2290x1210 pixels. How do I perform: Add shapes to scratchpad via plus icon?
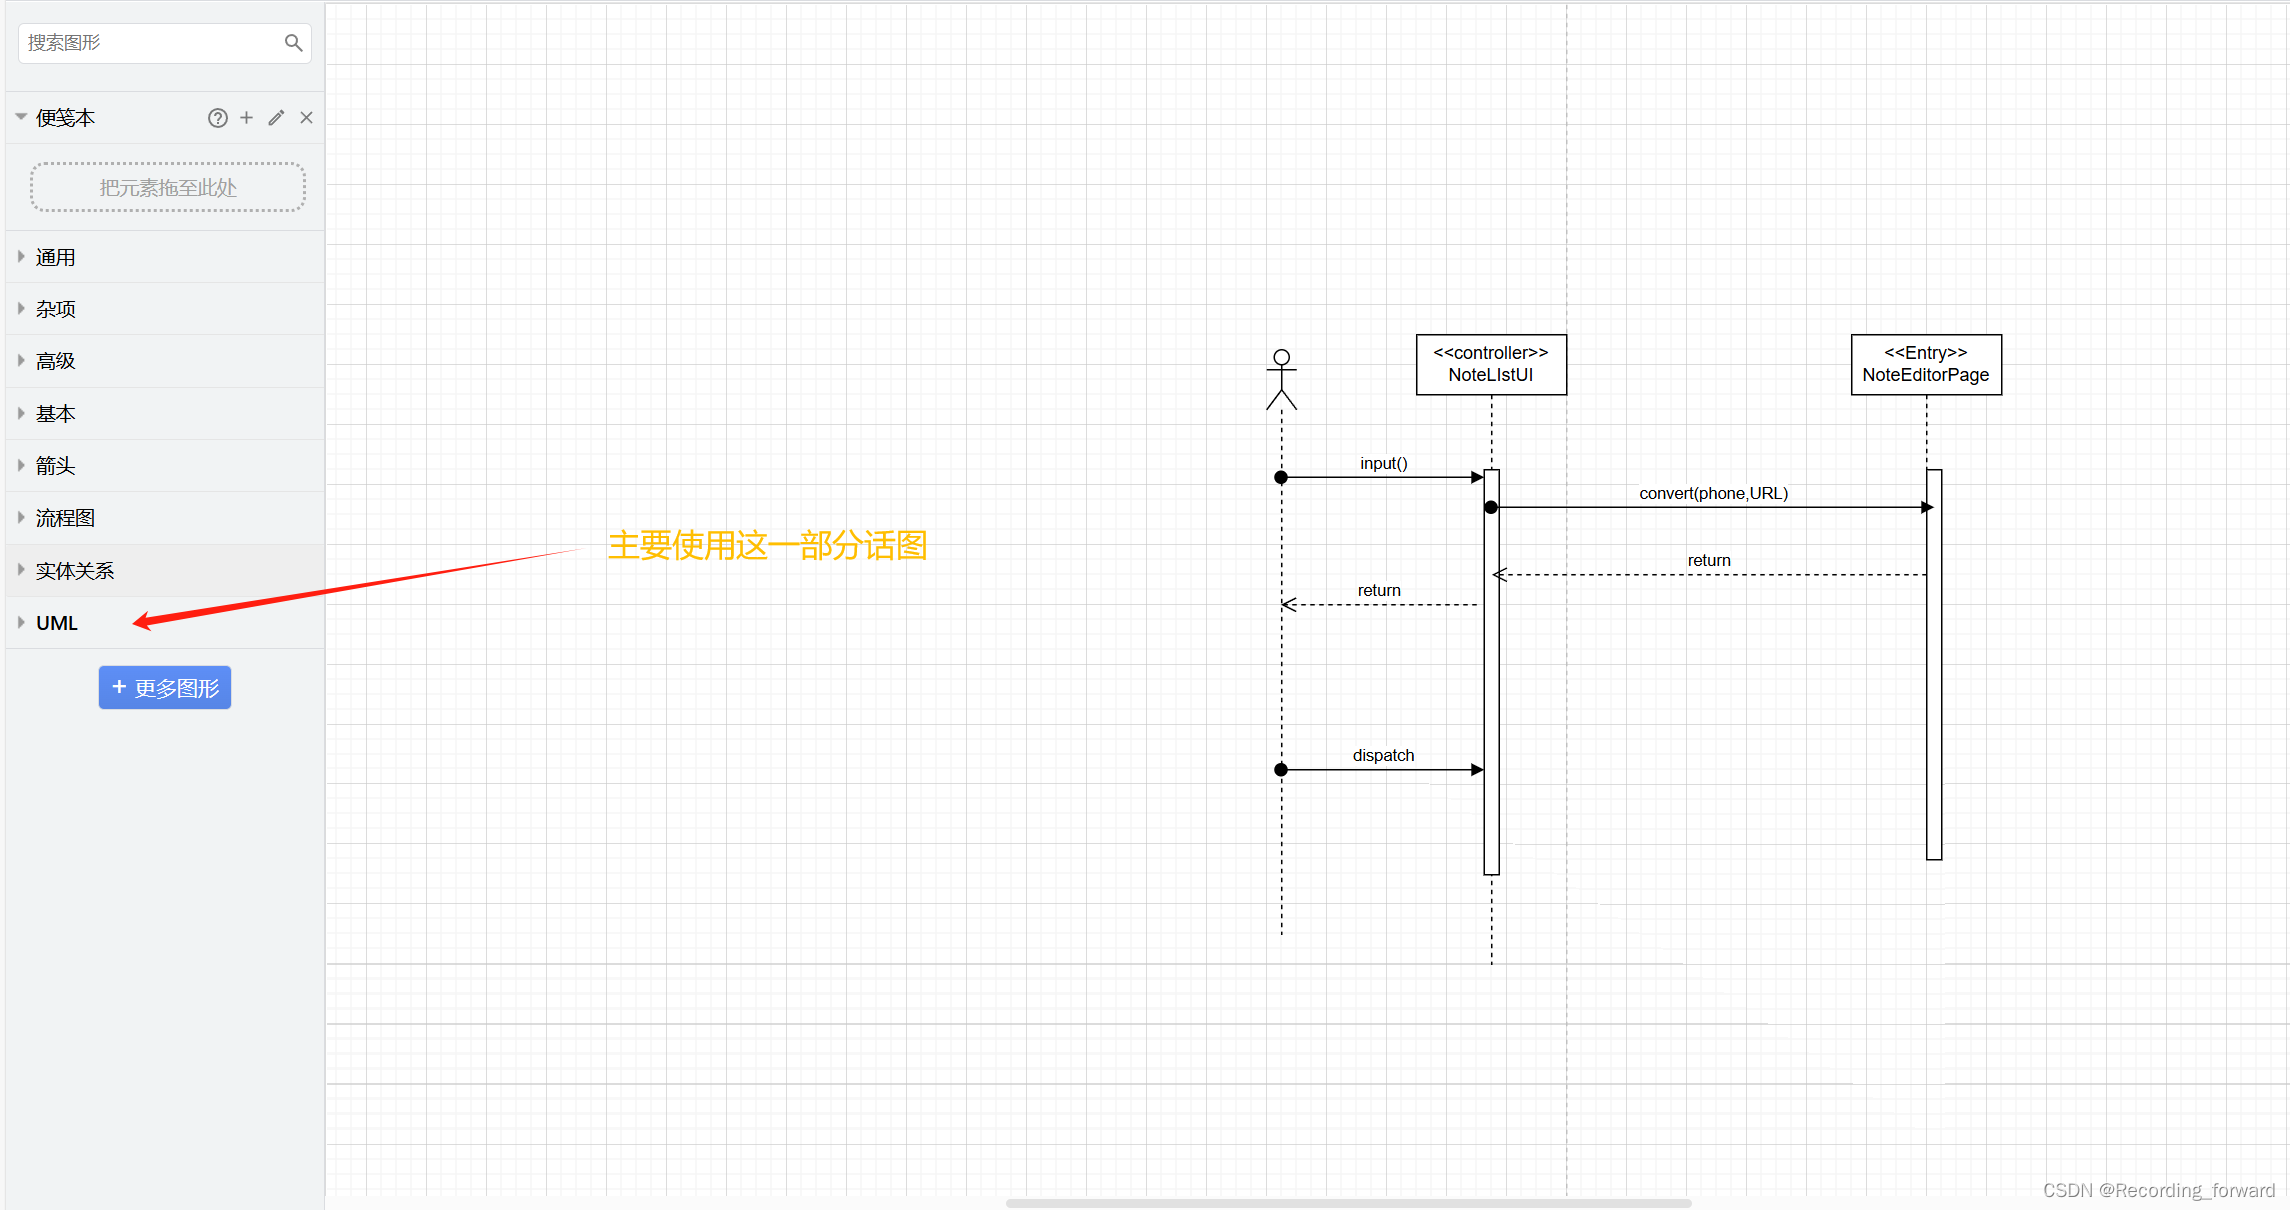point(246,117)
